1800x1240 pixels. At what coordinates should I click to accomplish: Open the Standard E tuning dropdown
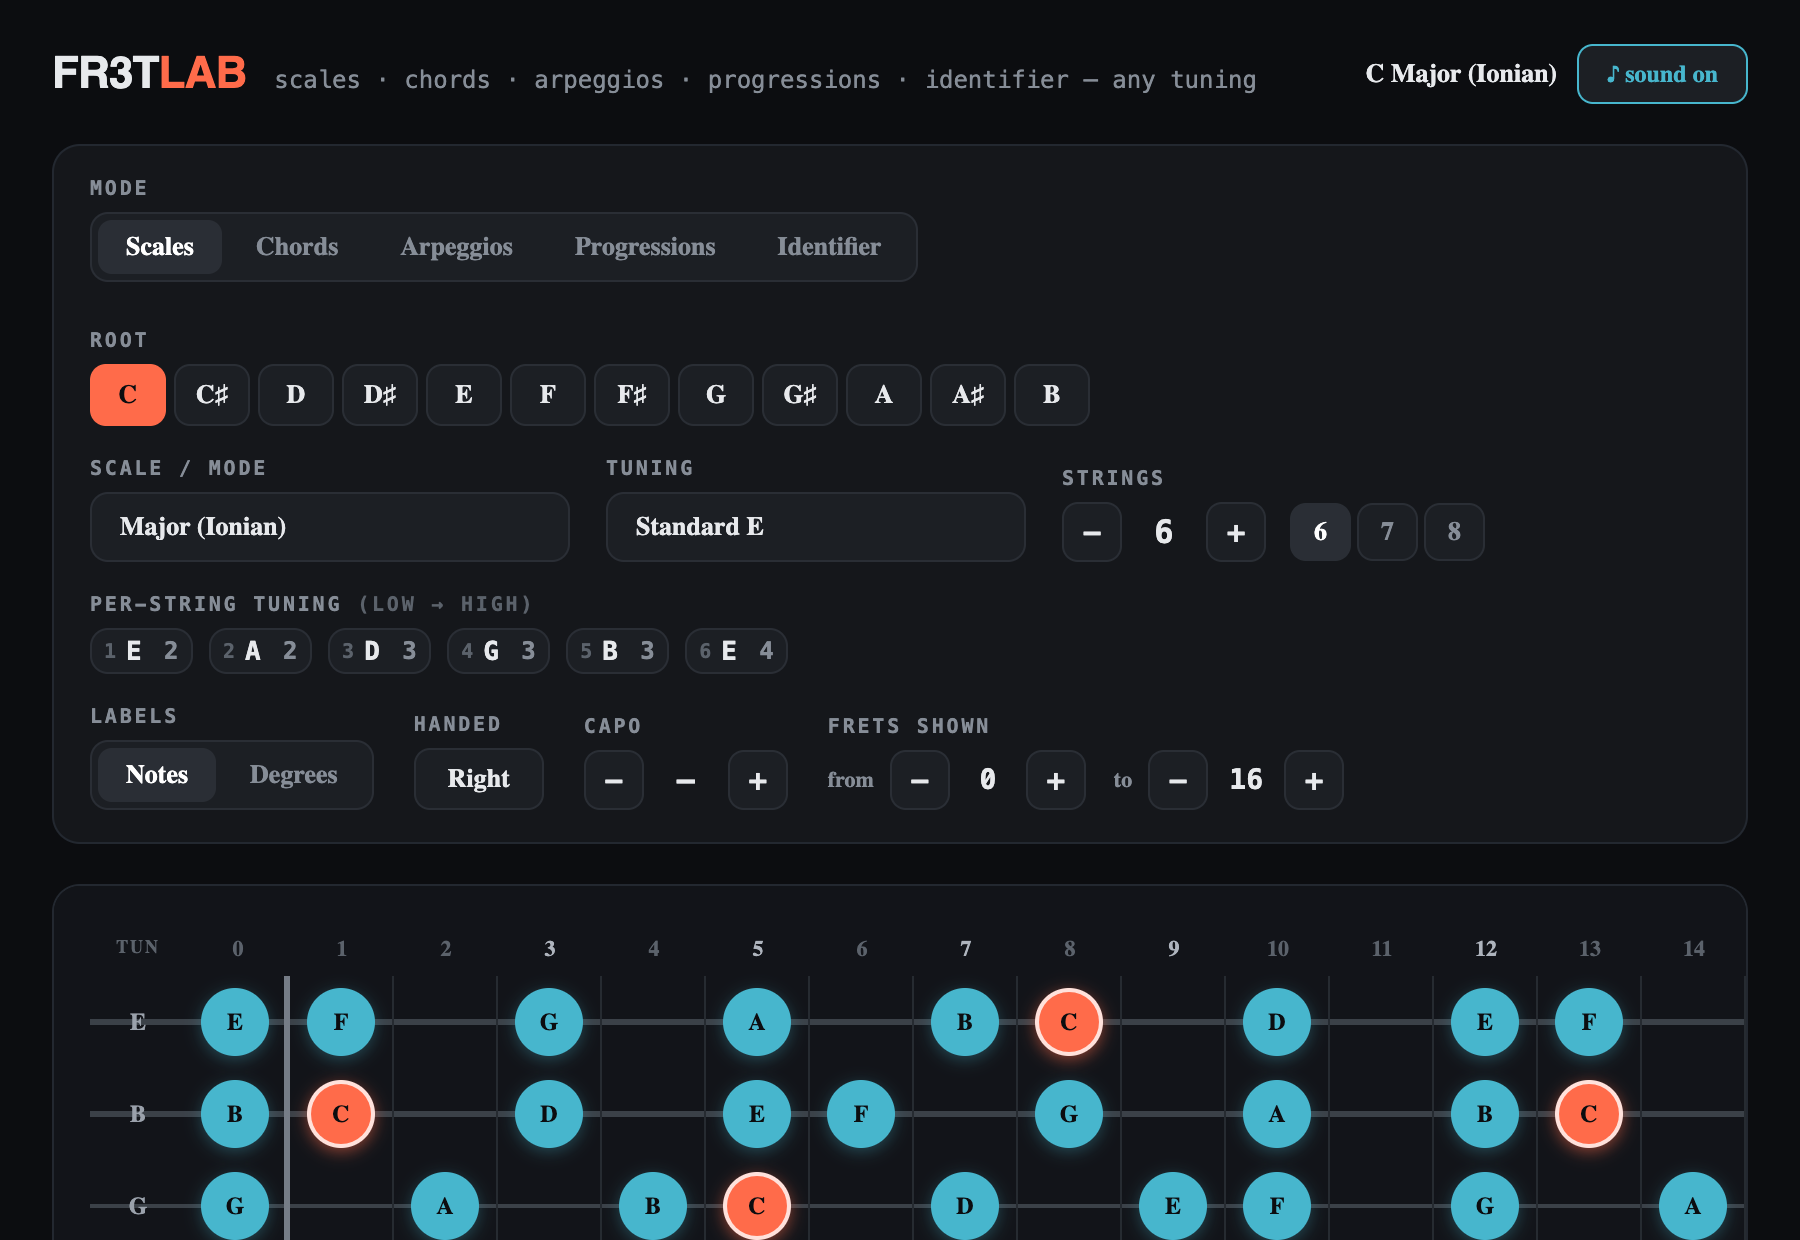point(816,527)
